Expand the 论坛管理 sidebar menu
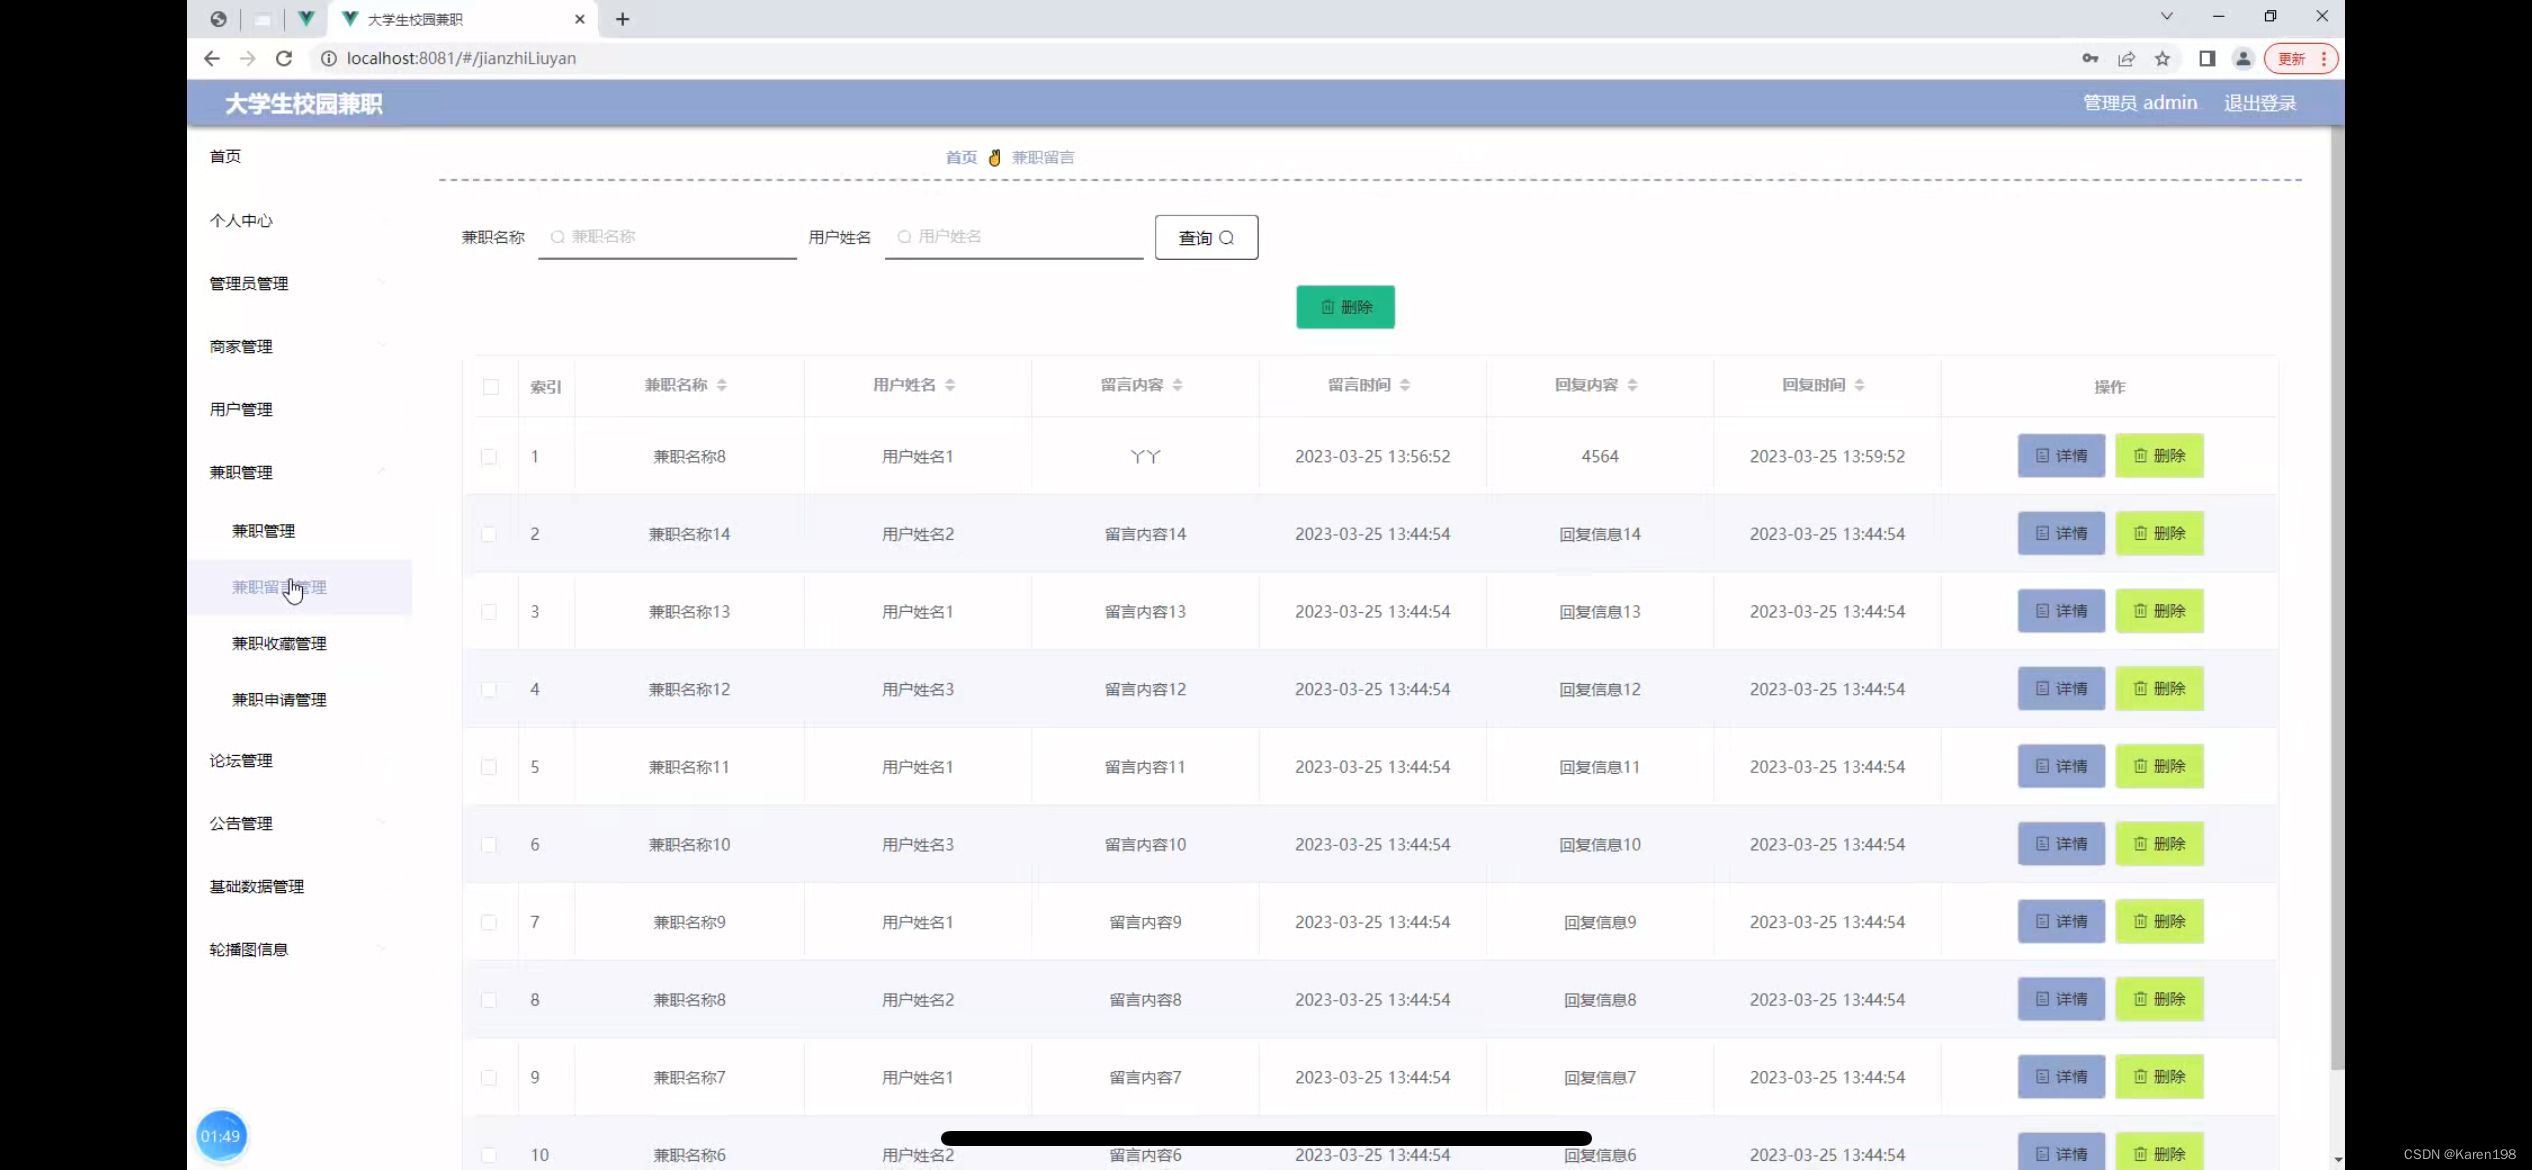This screenshot has width=2532, height=1170. click(299, 761)
